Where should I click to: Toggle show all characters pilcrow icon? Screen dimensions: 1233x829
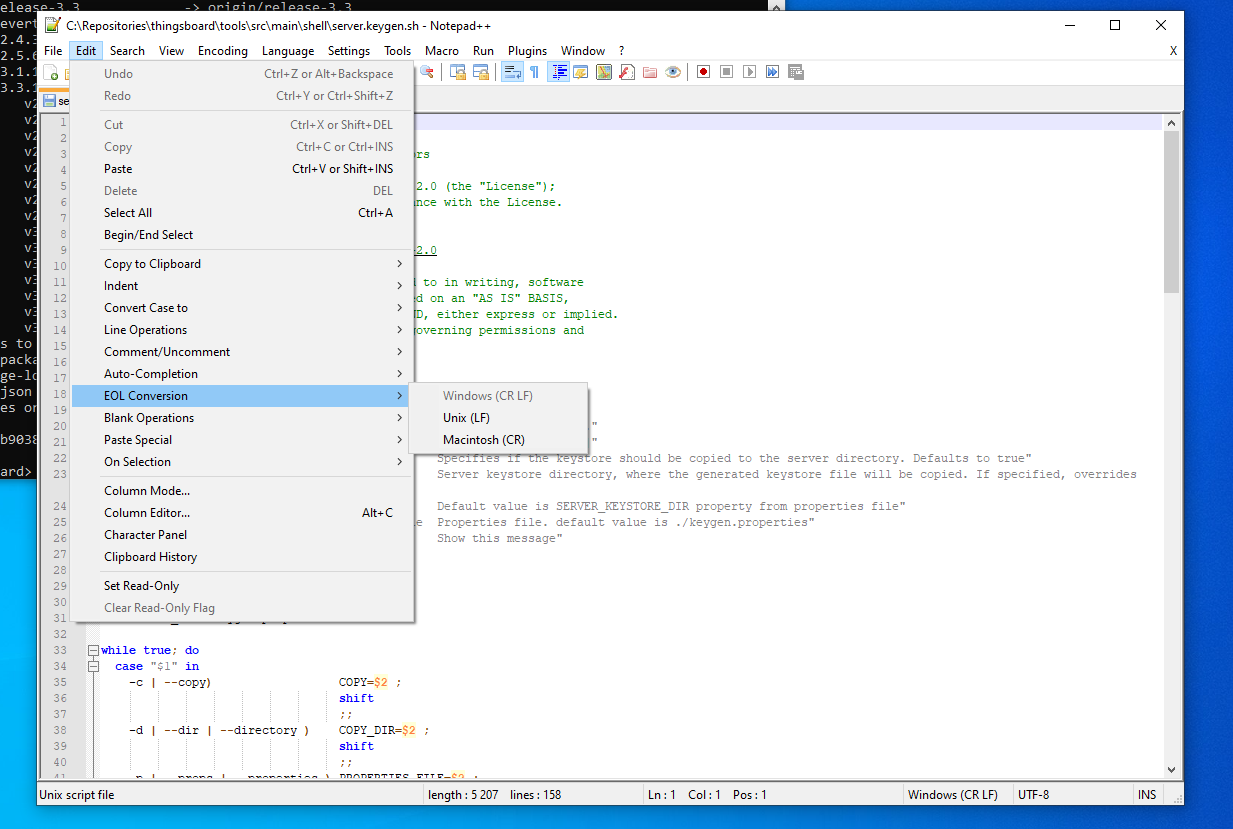point(534,72)
